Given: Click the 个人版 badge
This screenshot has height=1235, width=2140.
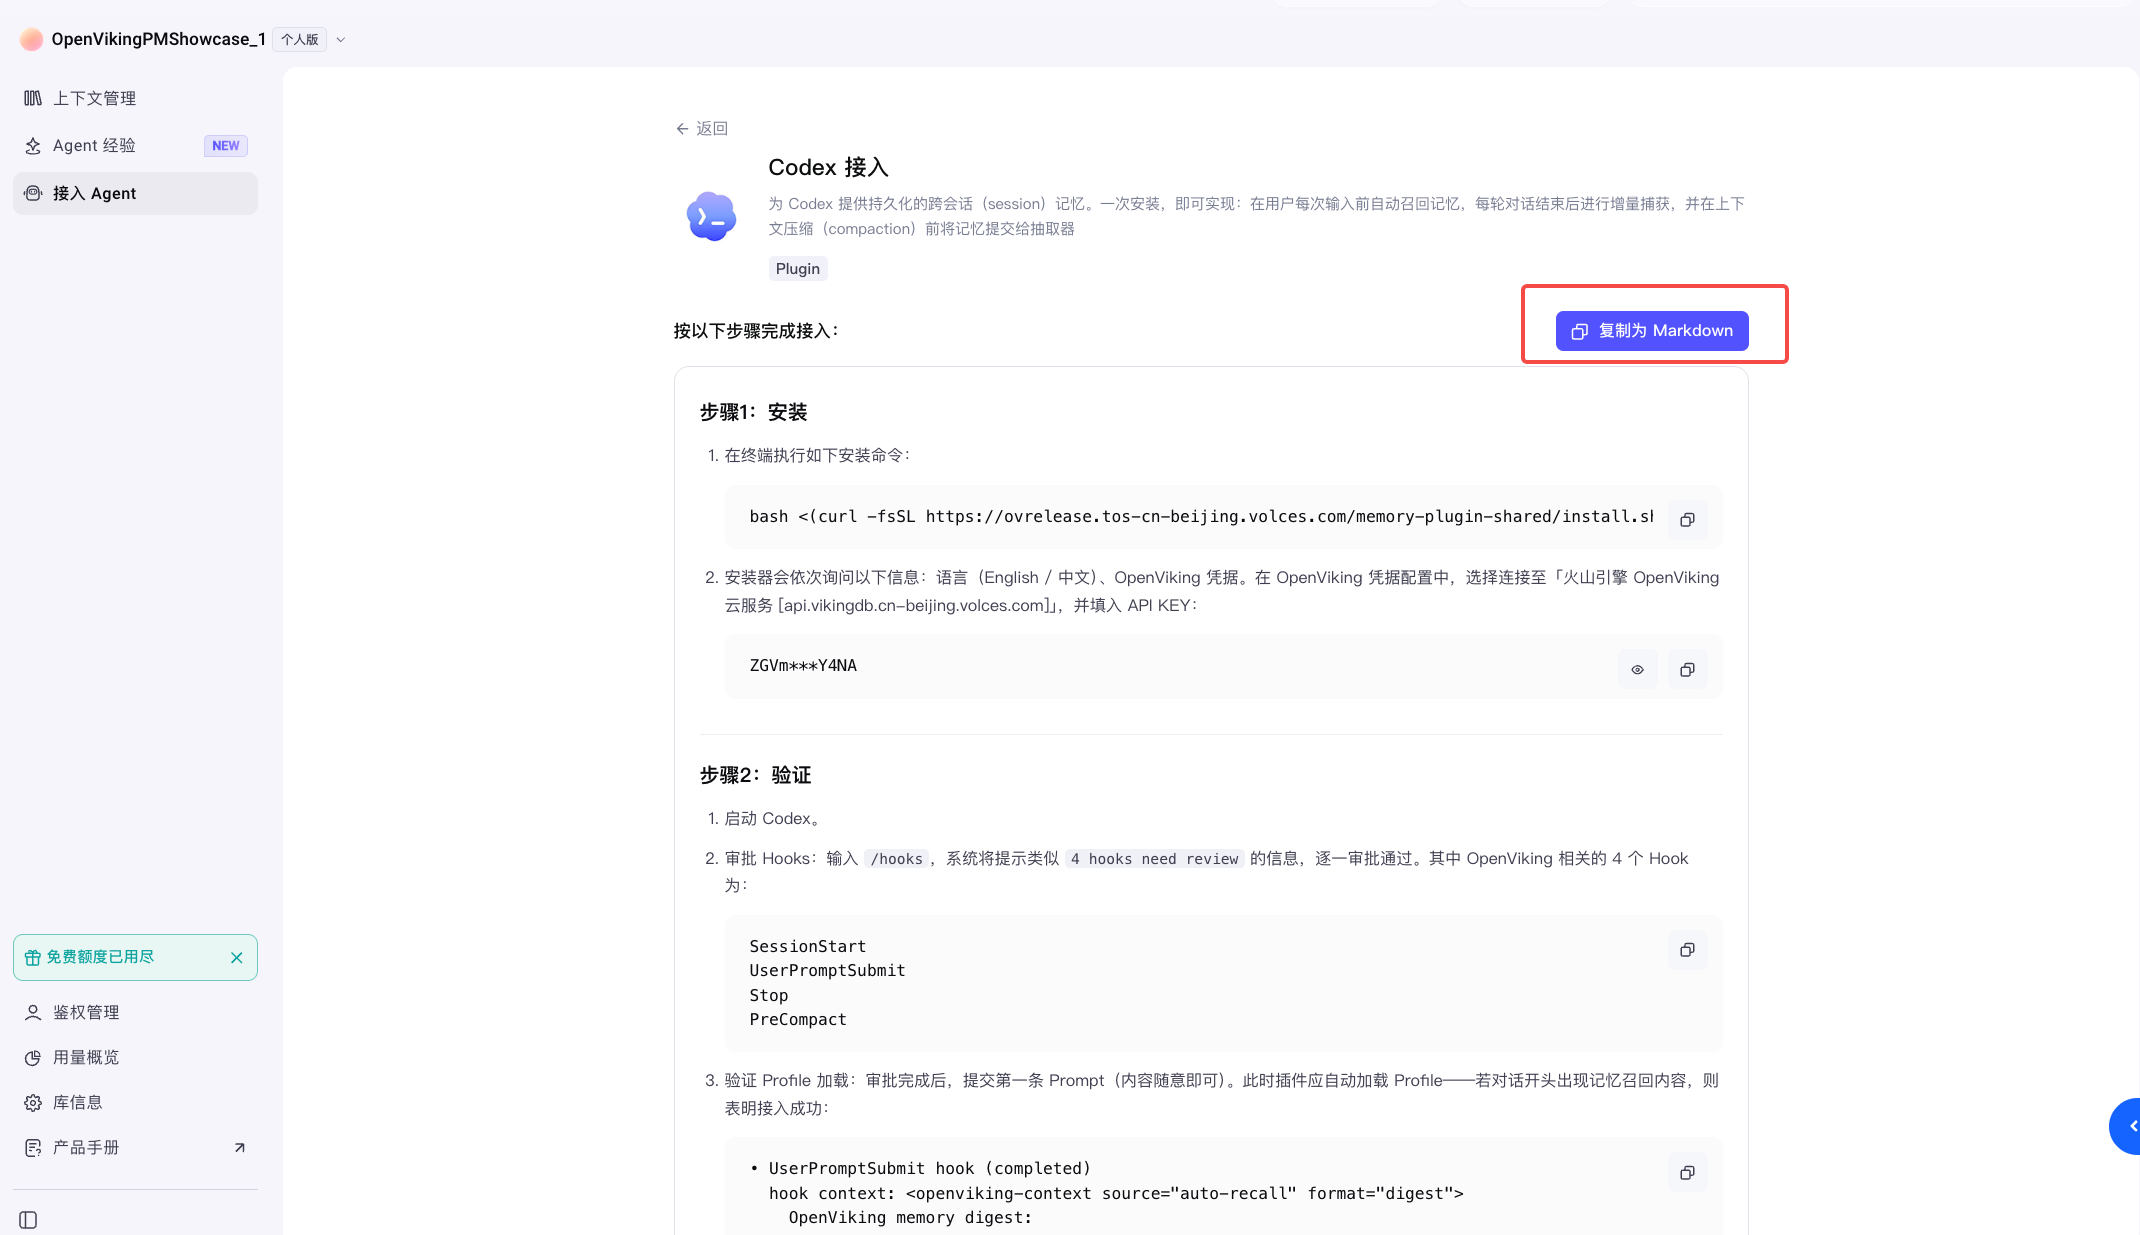Looking at the screenshot, I should (300, 40).
